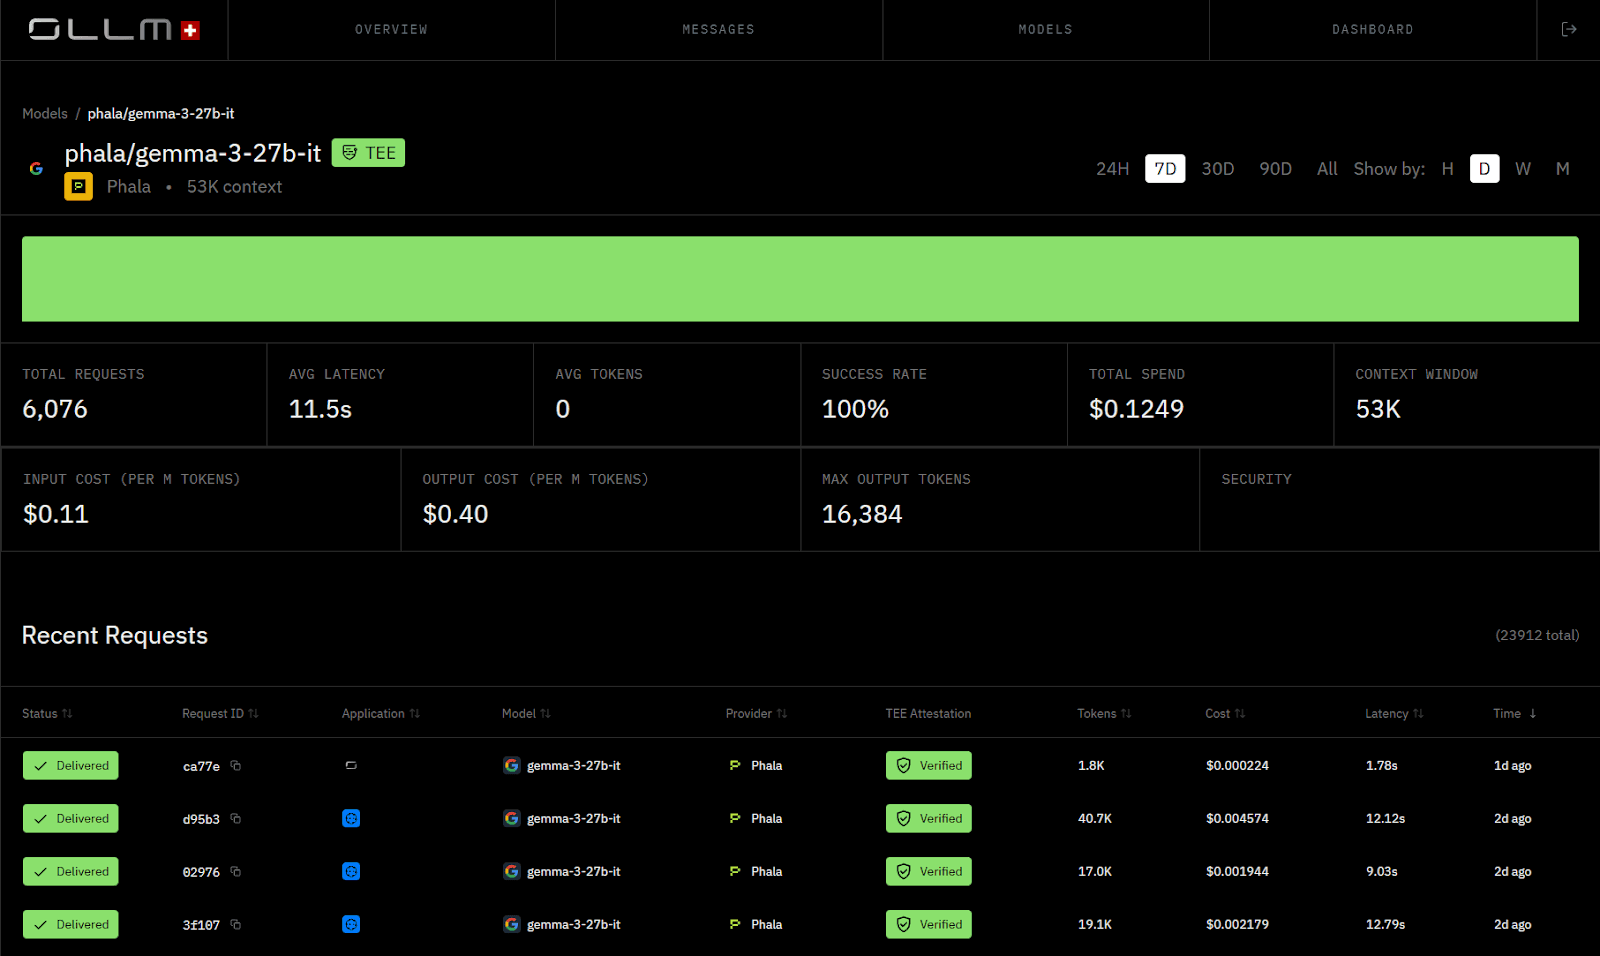The image size is (1600, 956).
Task: Click phala/gemma-3-27b-it breadcrumb text
Action: (161, 114)
